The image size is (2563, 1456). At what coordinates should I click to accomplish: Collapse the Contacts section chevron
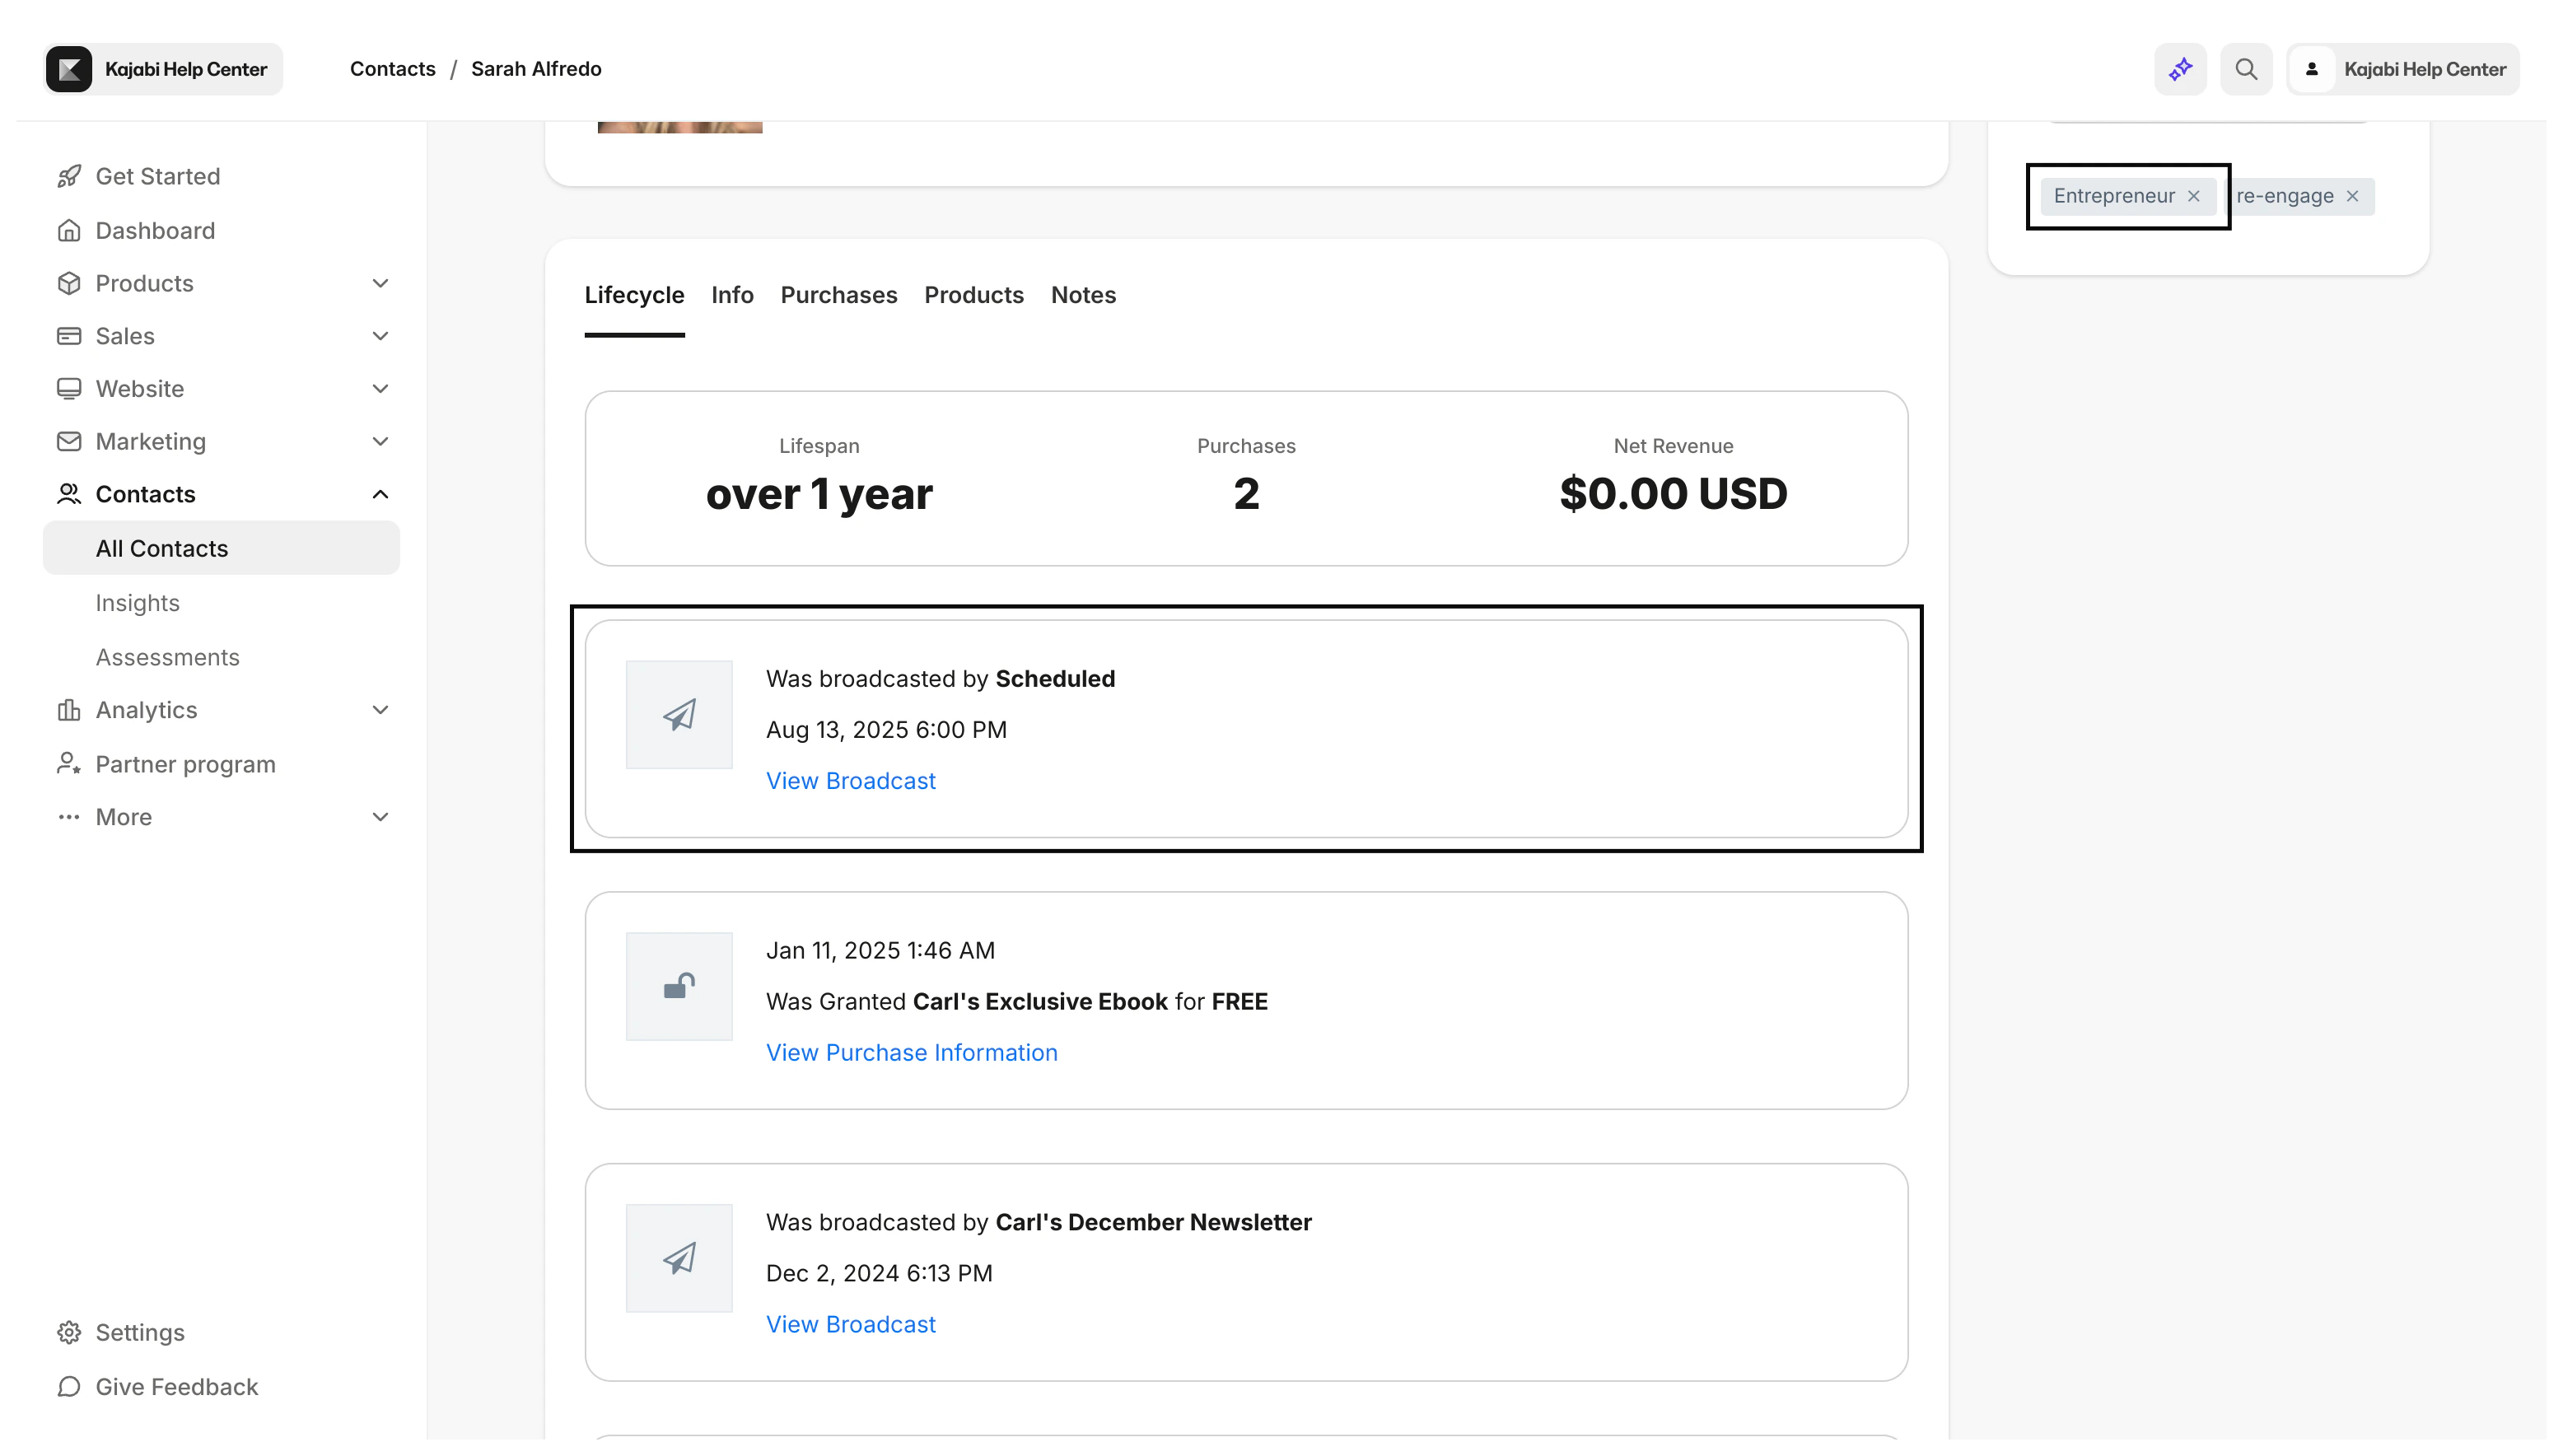pyautogui.click(x=380, y=493)
